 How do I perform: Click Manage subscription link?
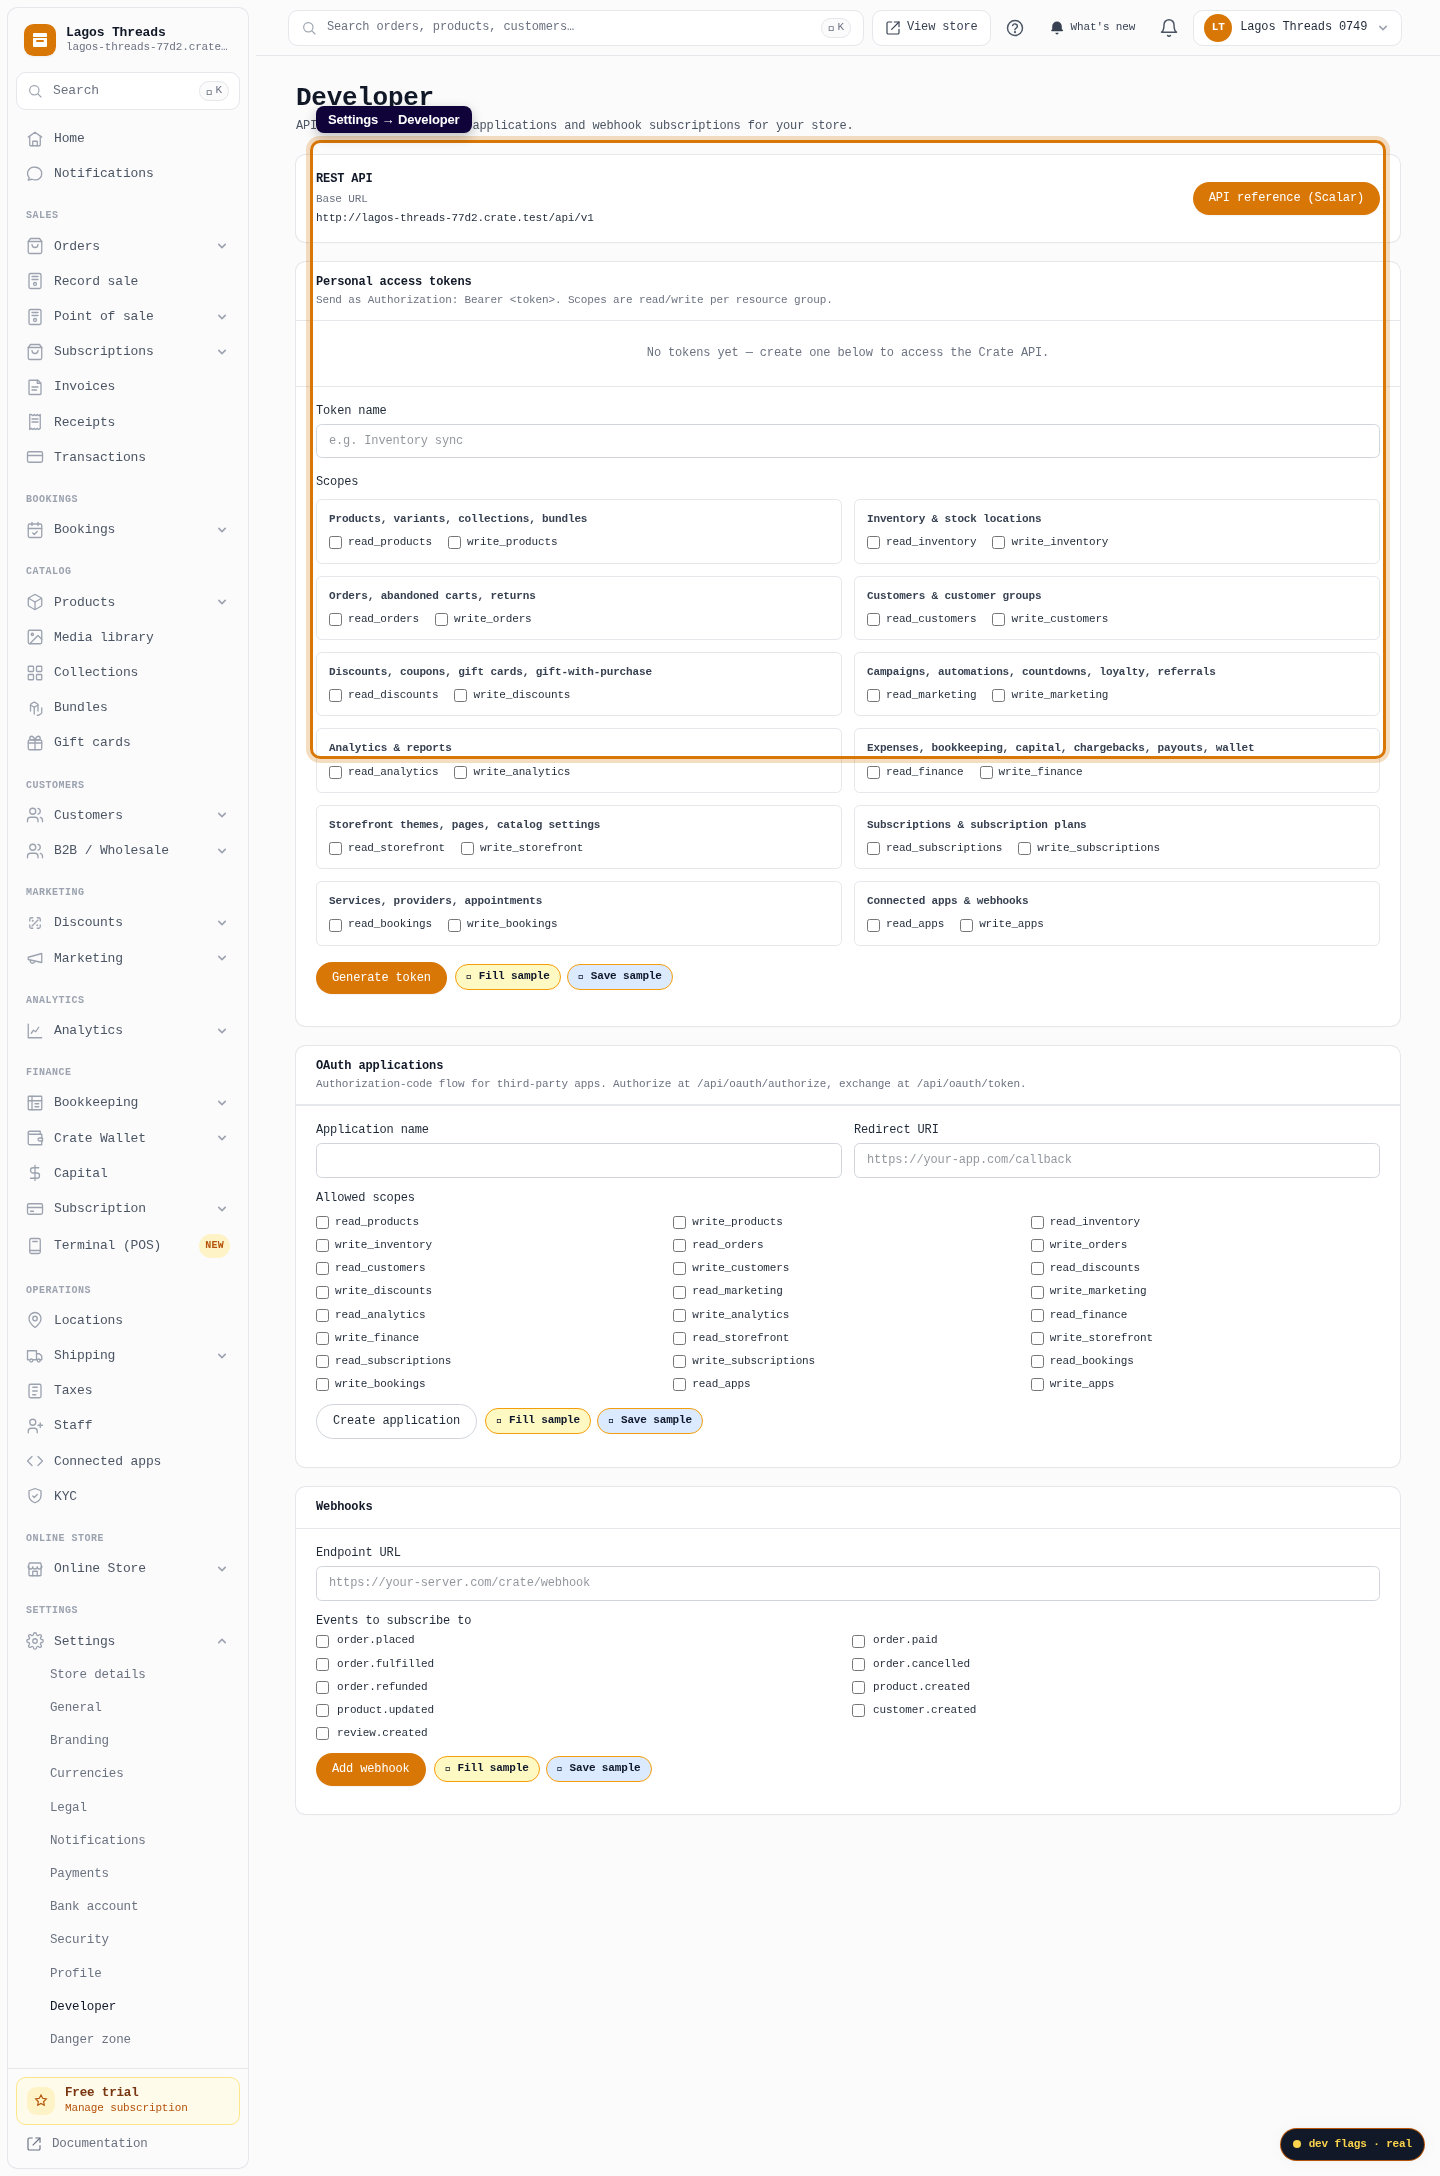126,2108
